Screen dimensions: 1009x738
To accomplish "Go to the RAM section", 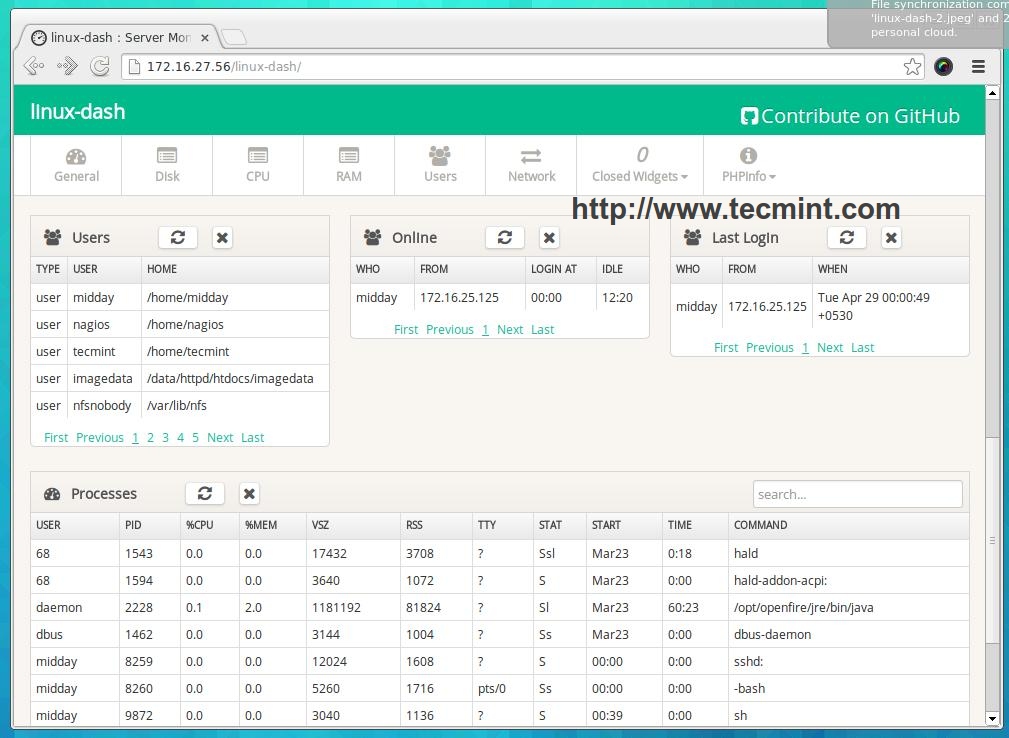I will coord(349,165).
